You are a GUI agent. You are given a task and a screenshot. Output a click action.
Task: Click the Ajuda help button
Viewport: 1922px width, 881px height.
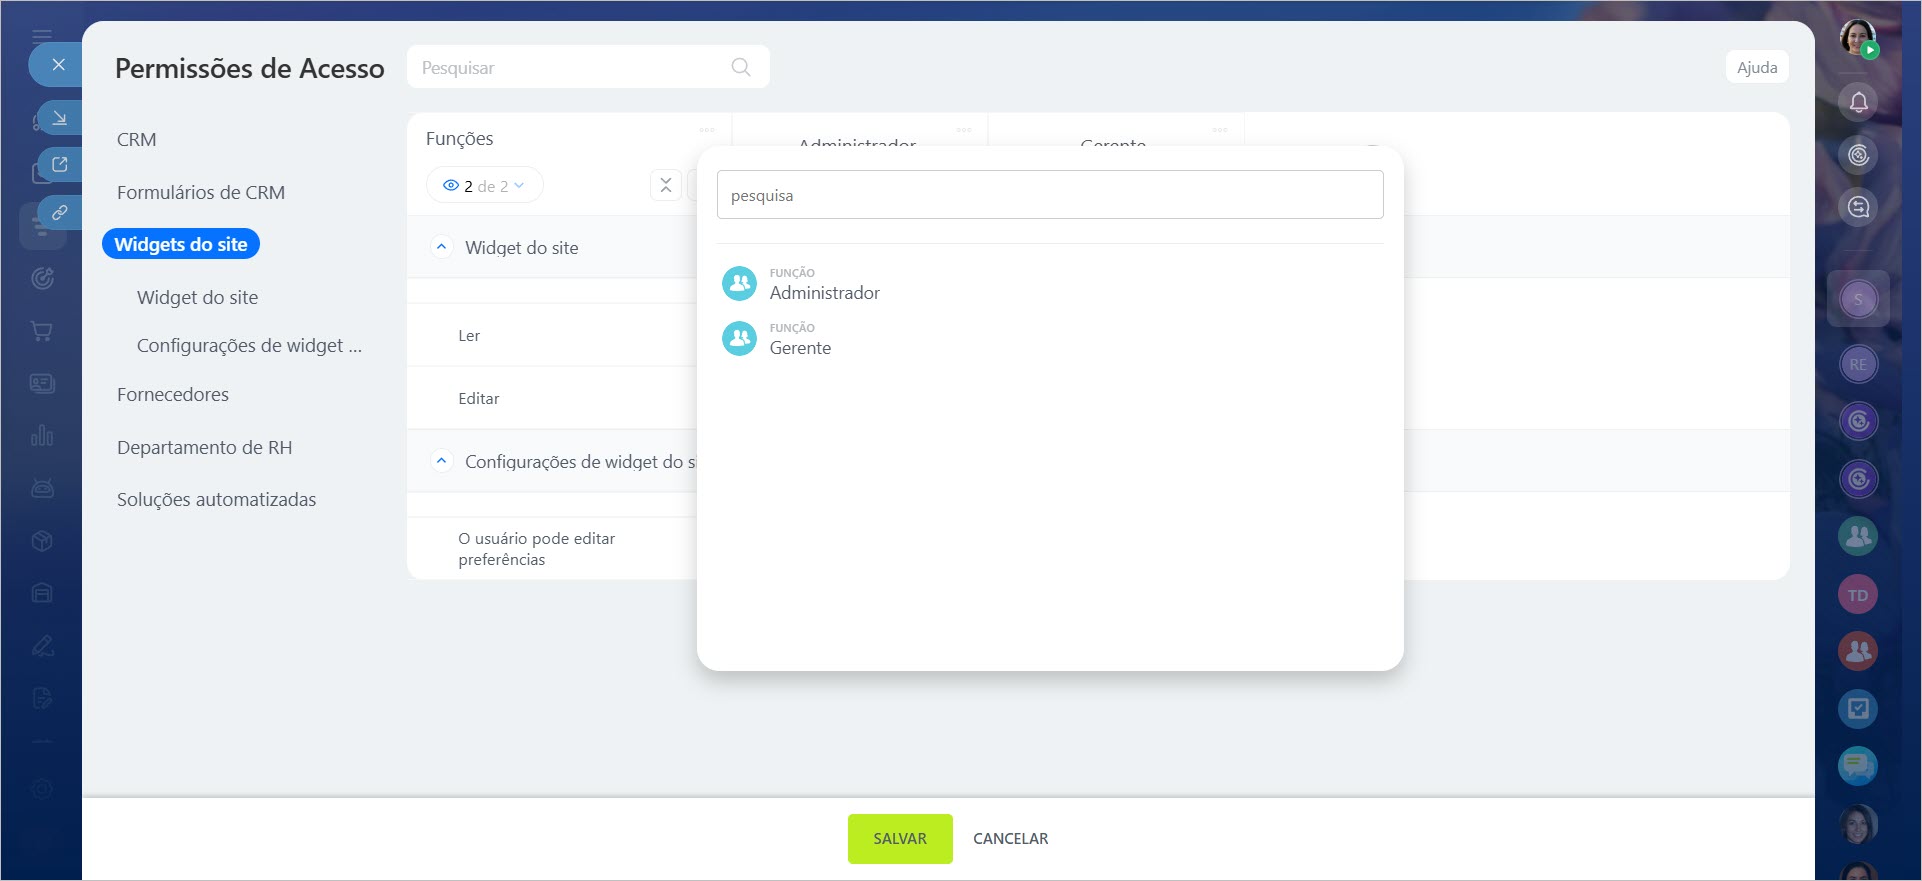pos(1756,67)
